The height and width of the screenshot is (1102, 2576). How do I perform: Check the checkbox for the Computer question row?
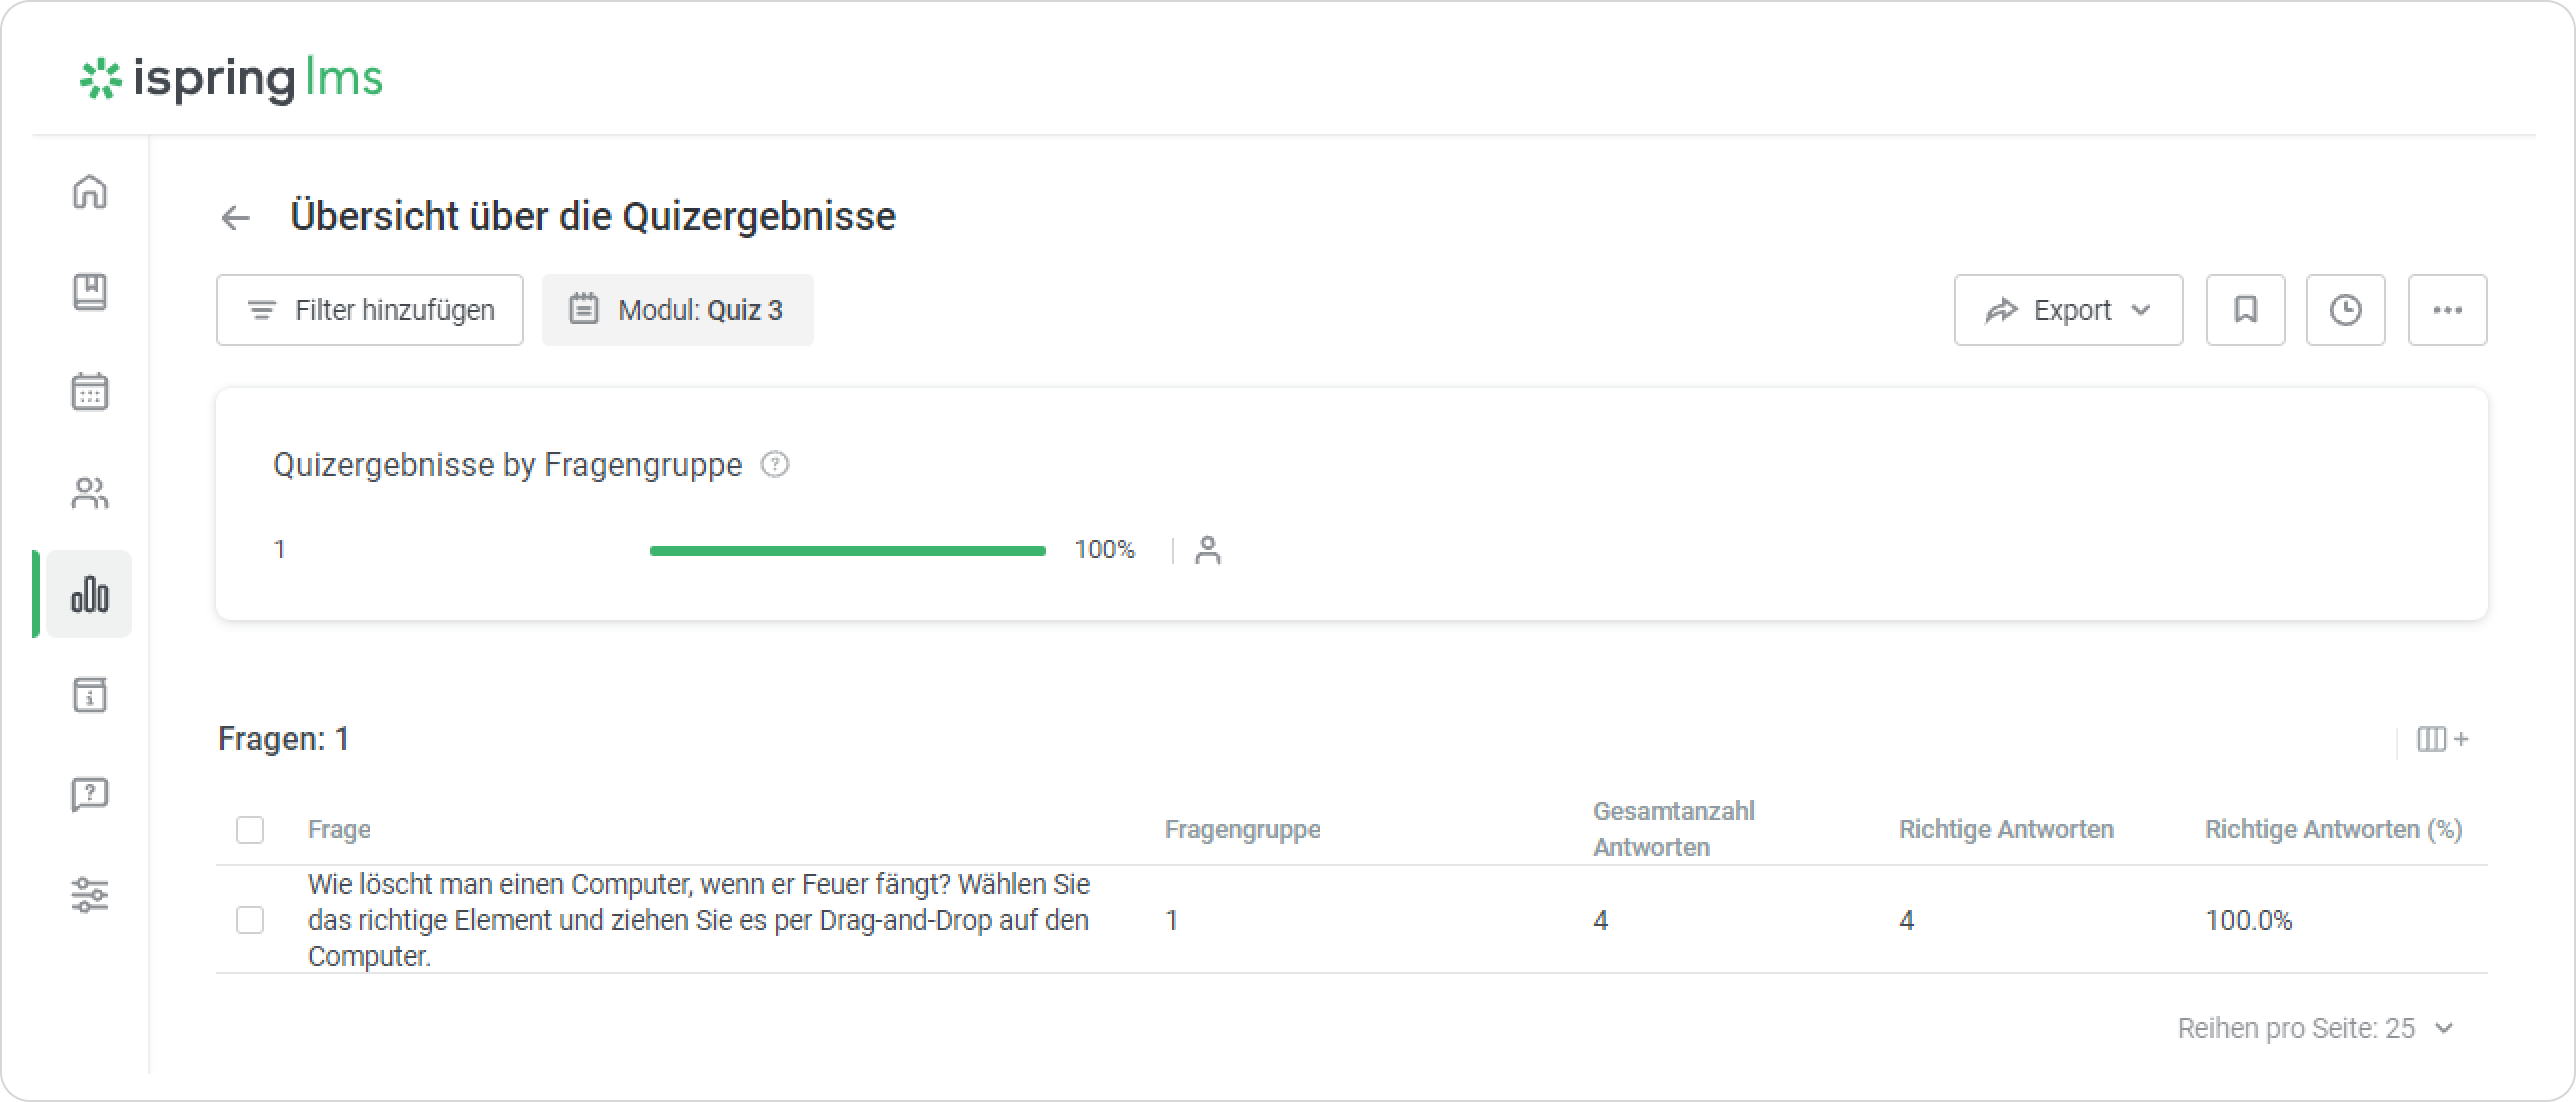tap(250, 920)
